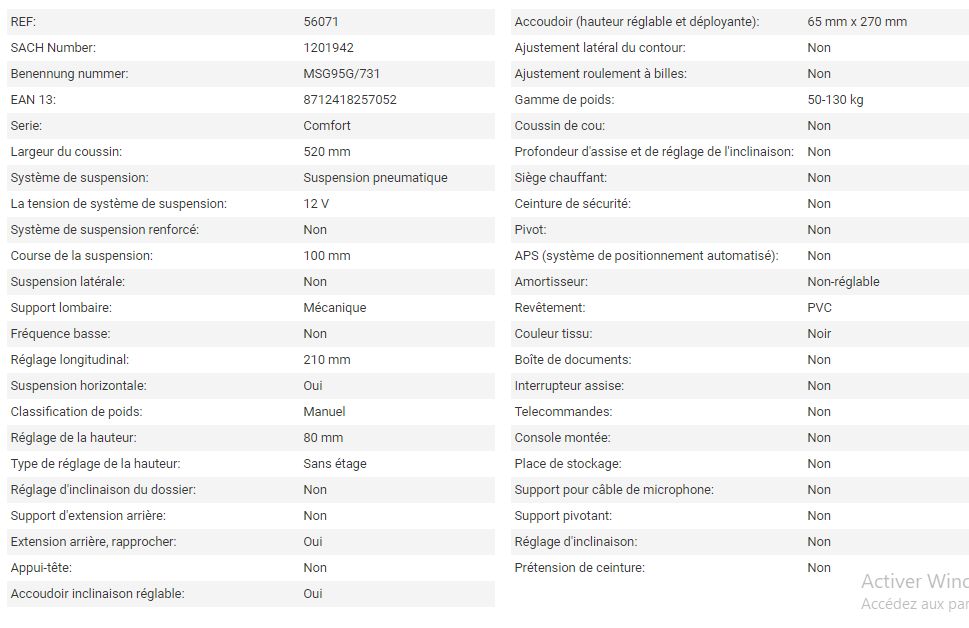Click the 210 mm longitudinal adjustment value
This screenshot has width=969, height=628.
[327, 360]
